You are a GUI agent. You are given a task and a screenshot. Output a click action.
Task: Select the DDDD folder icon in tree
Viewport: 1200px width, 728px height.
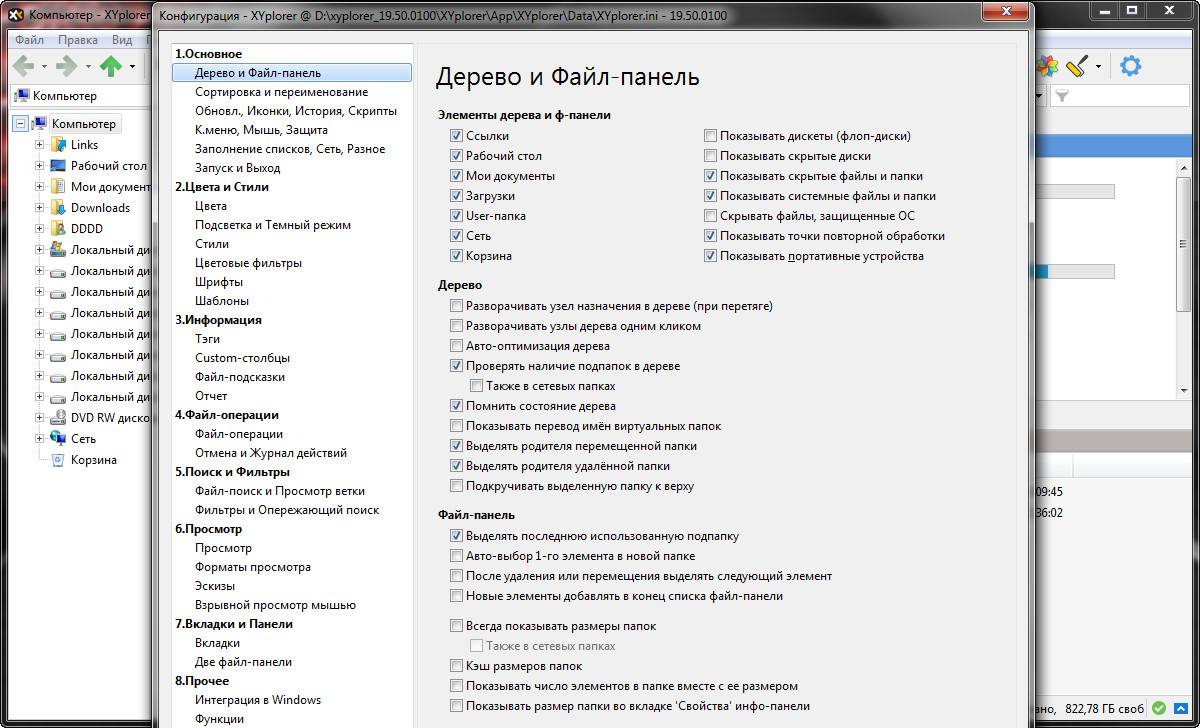[x=59, y=229]
